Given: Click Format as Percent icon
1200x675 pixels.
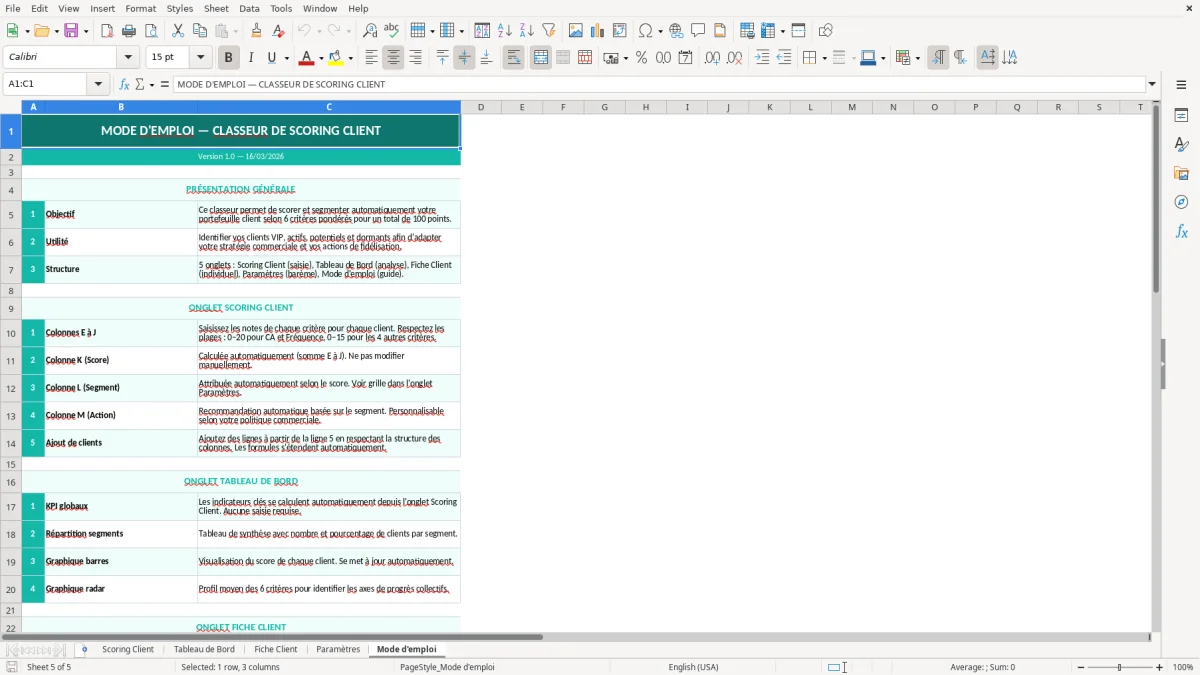Looking at the screenshot, I should [641, 58].
